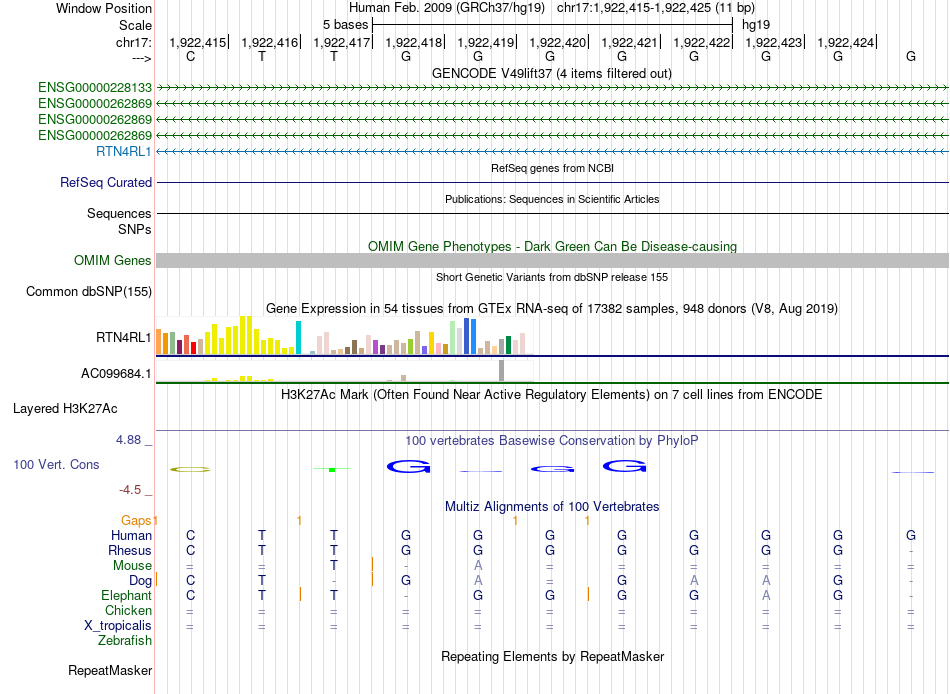This screenshot has width=950, height=694.
Task: Click the Multiz Alignments of 100 Vertebrates title
Action: click(552, 506)
